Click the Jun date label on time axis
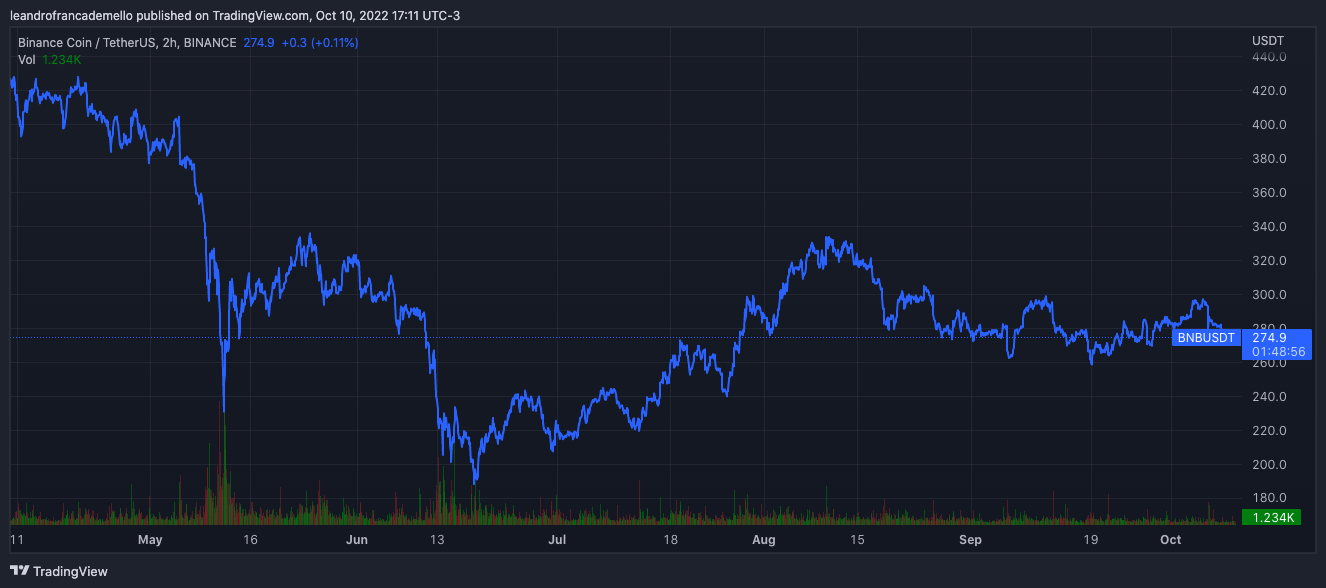The image size is (1326, 588). point(356,540)
